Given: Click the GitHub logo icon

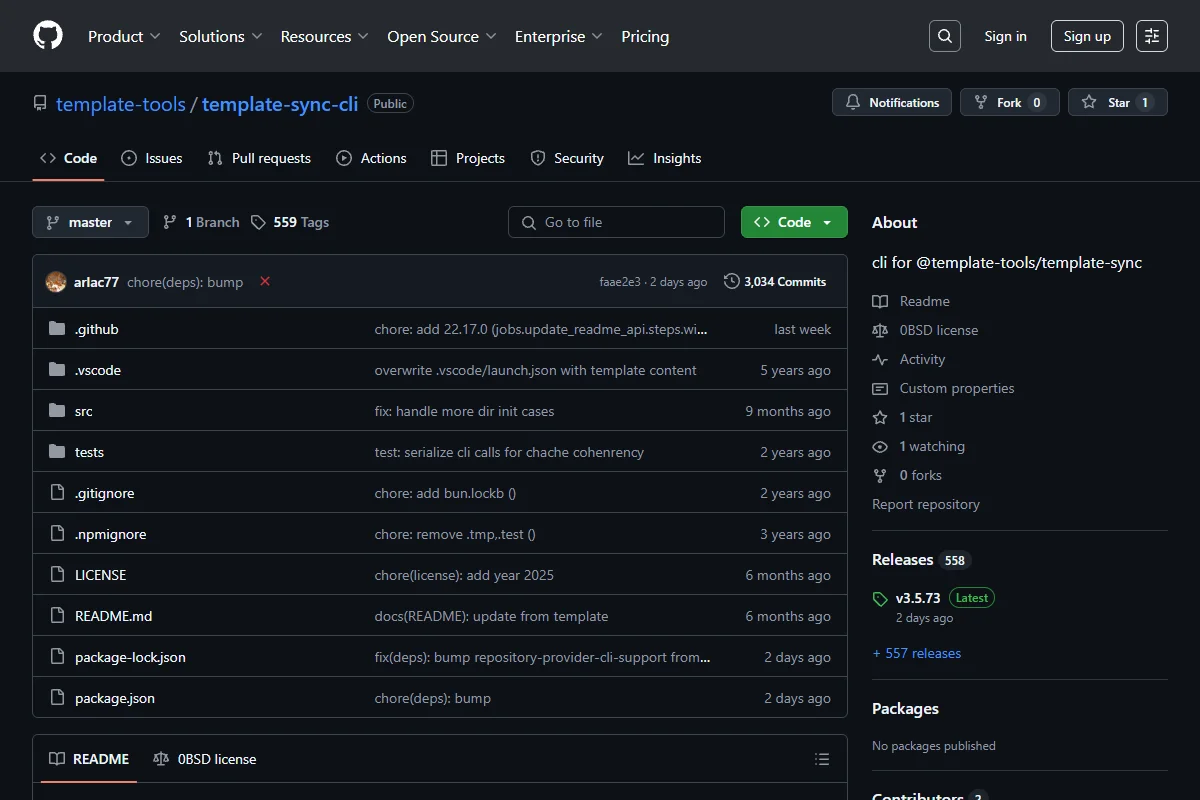Looking at the screenshot, I should click(x=48, y=36).
